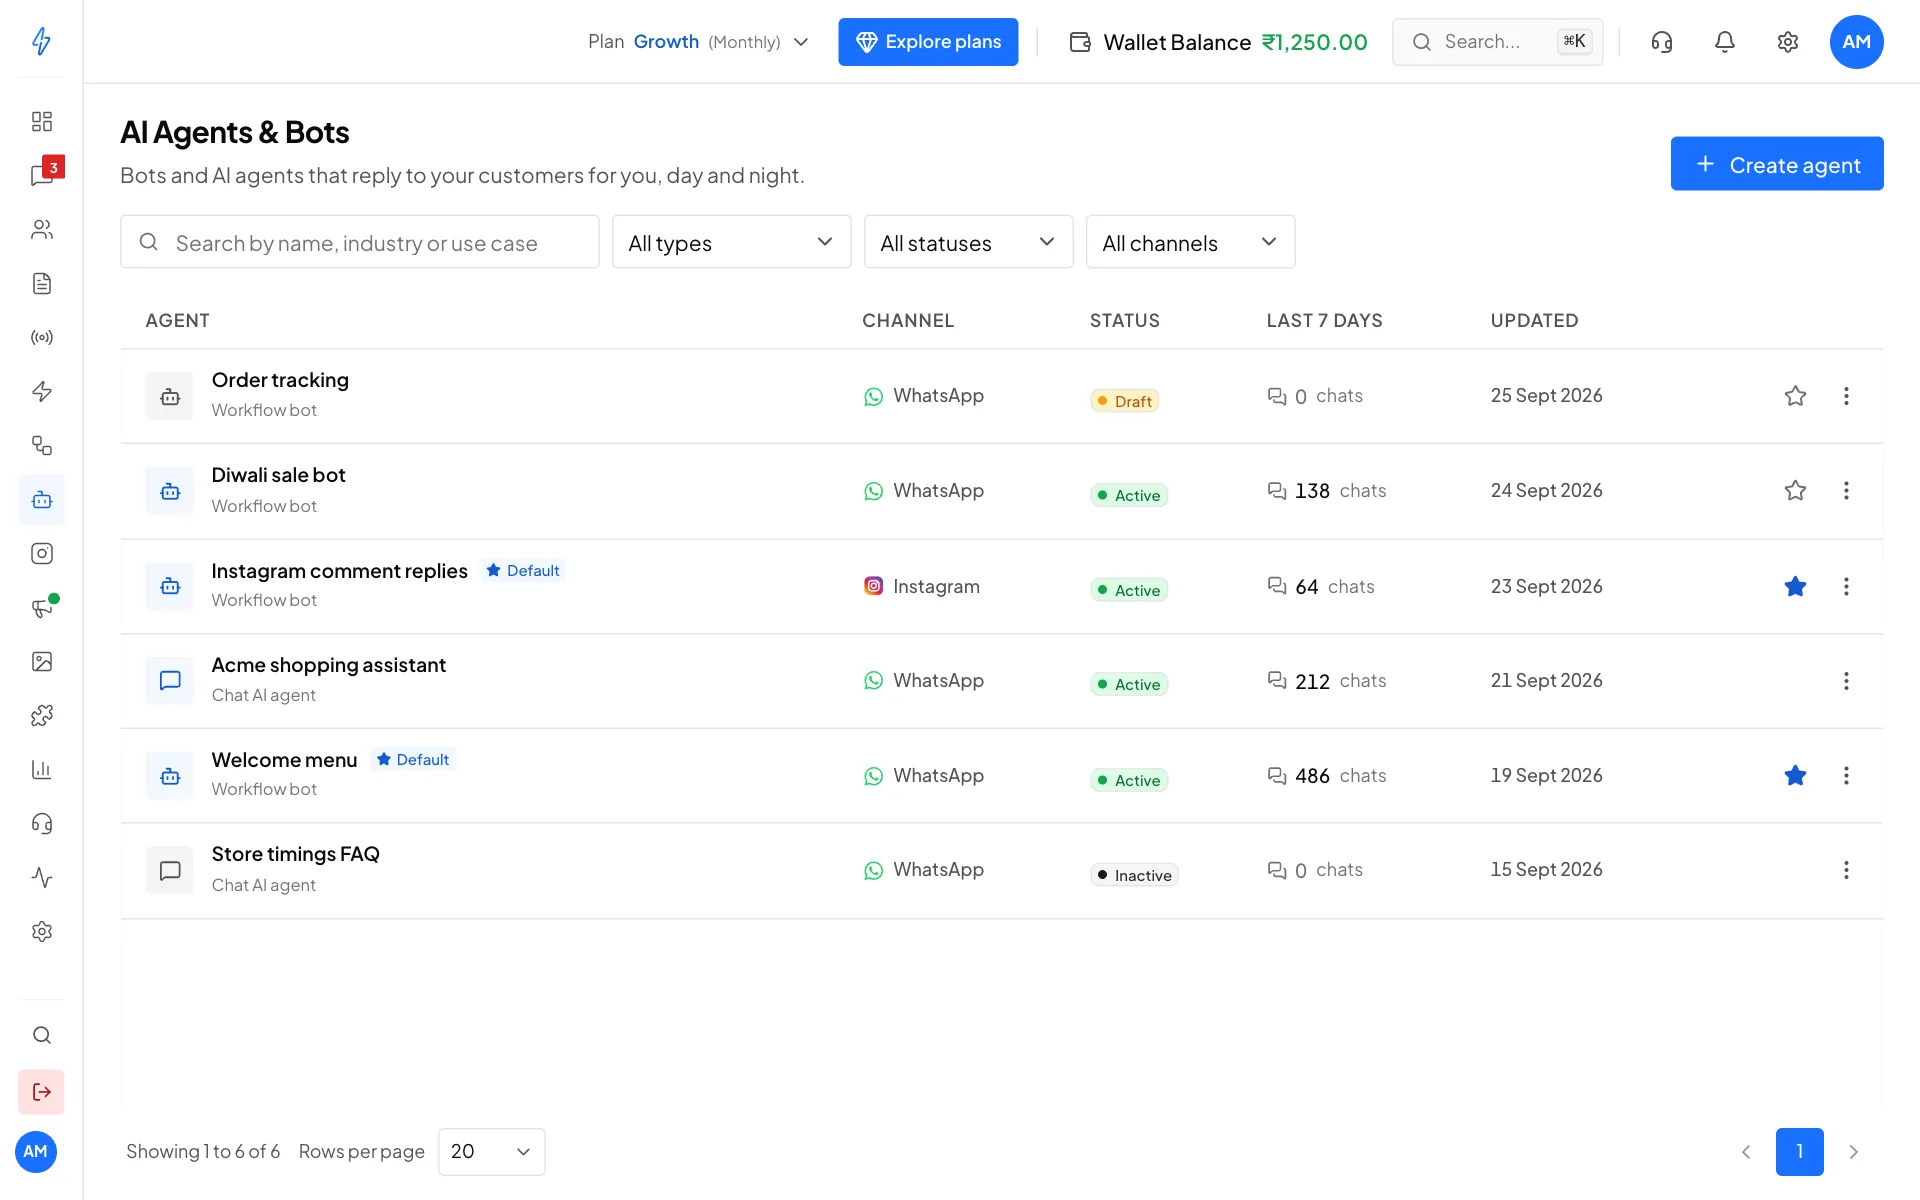Click the Create agent button
The image size is (1920, 1200).
pyautogui.click(x=1776, y=164)
